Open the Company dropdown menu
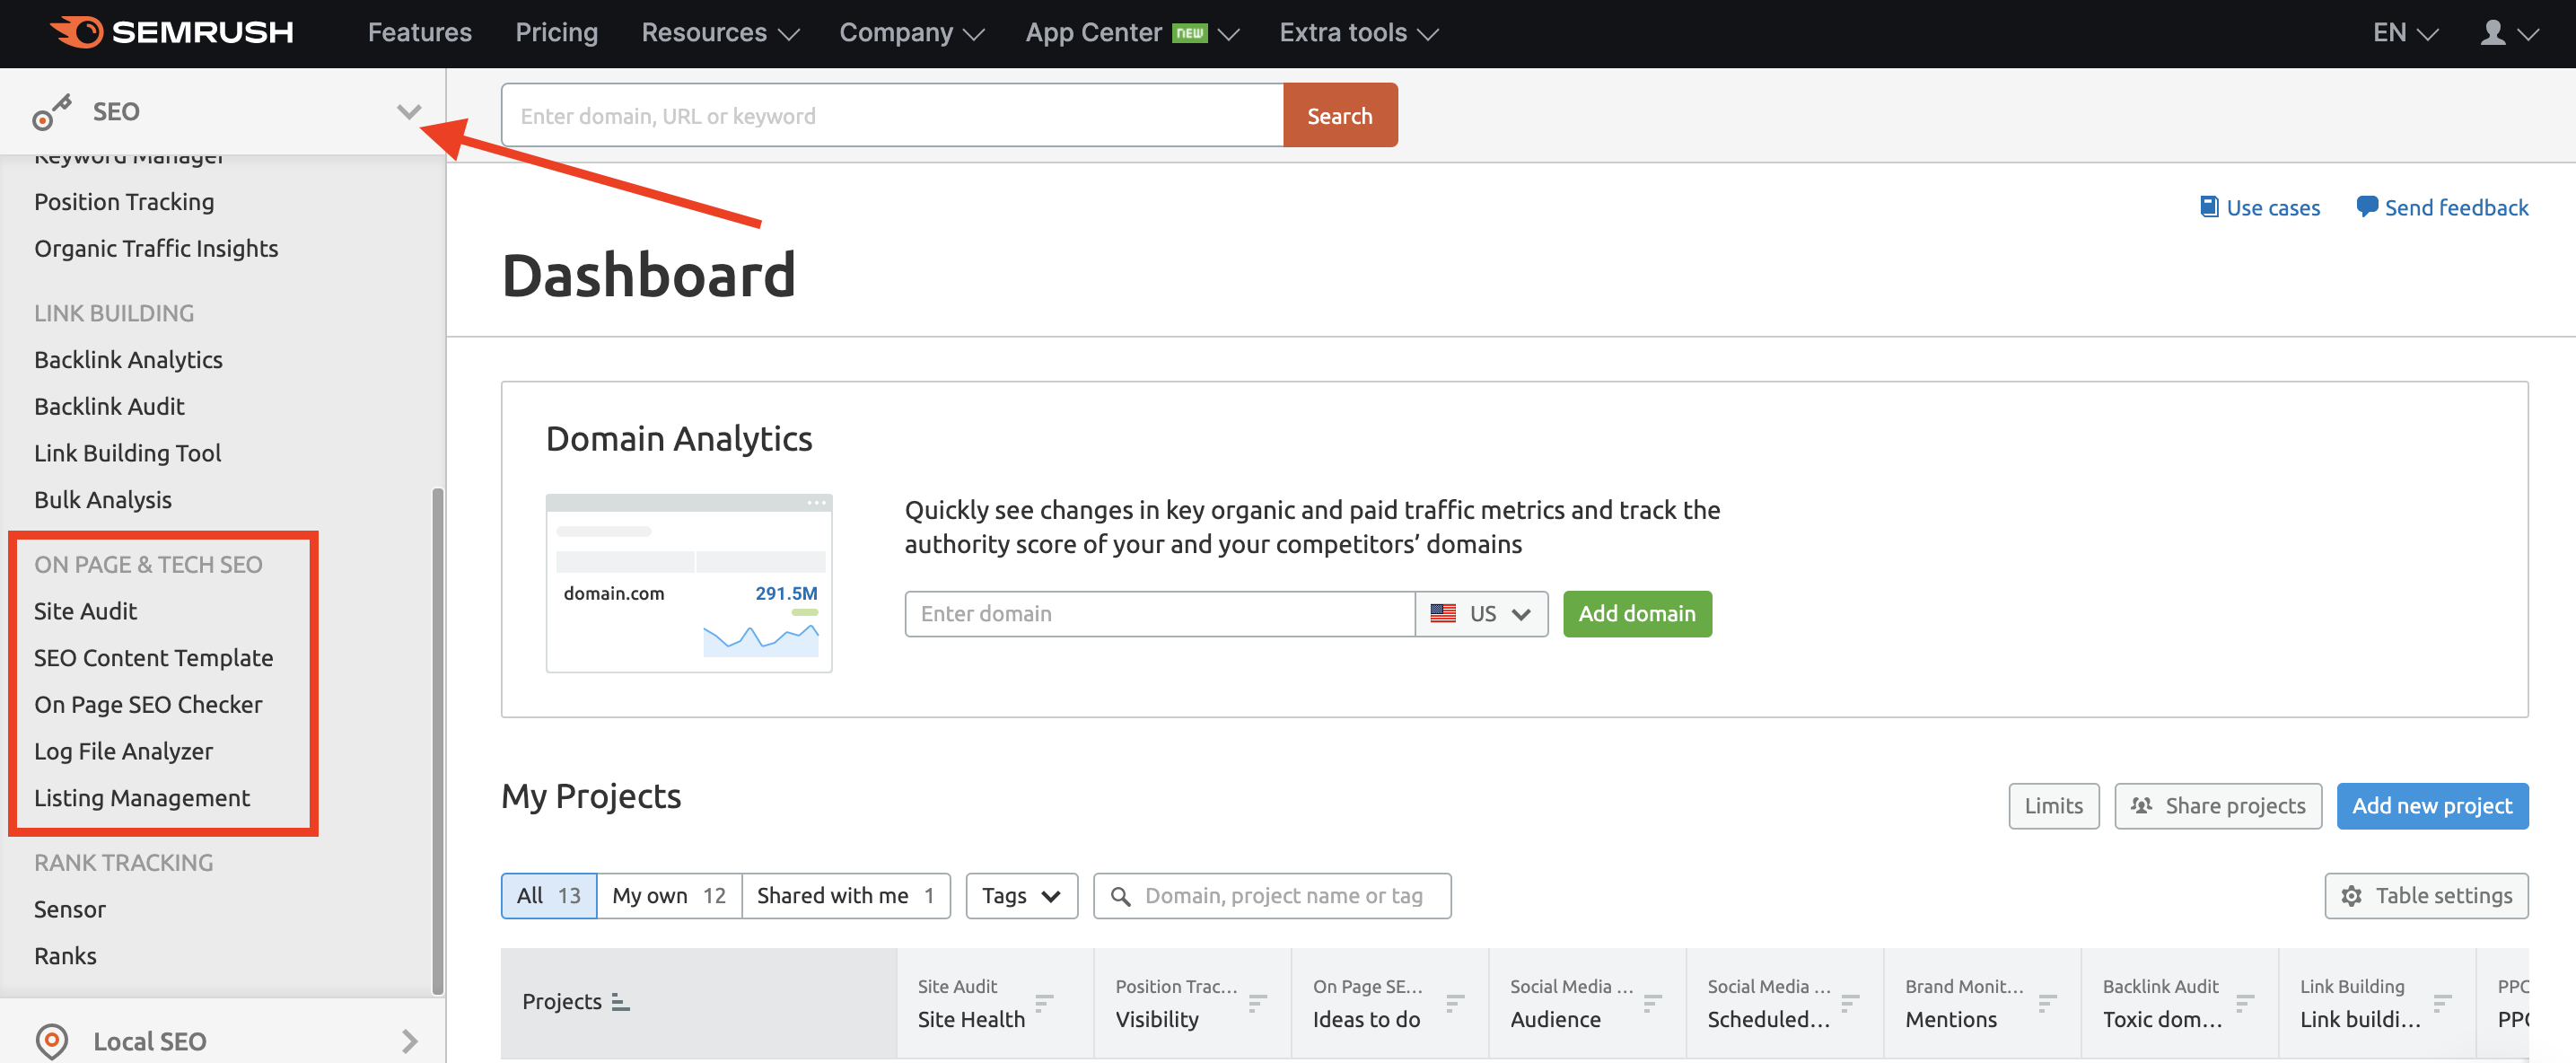Image resolution: width=2576 pixels, height=1063 pixels. pyautogui.click(x=911, y=33)
